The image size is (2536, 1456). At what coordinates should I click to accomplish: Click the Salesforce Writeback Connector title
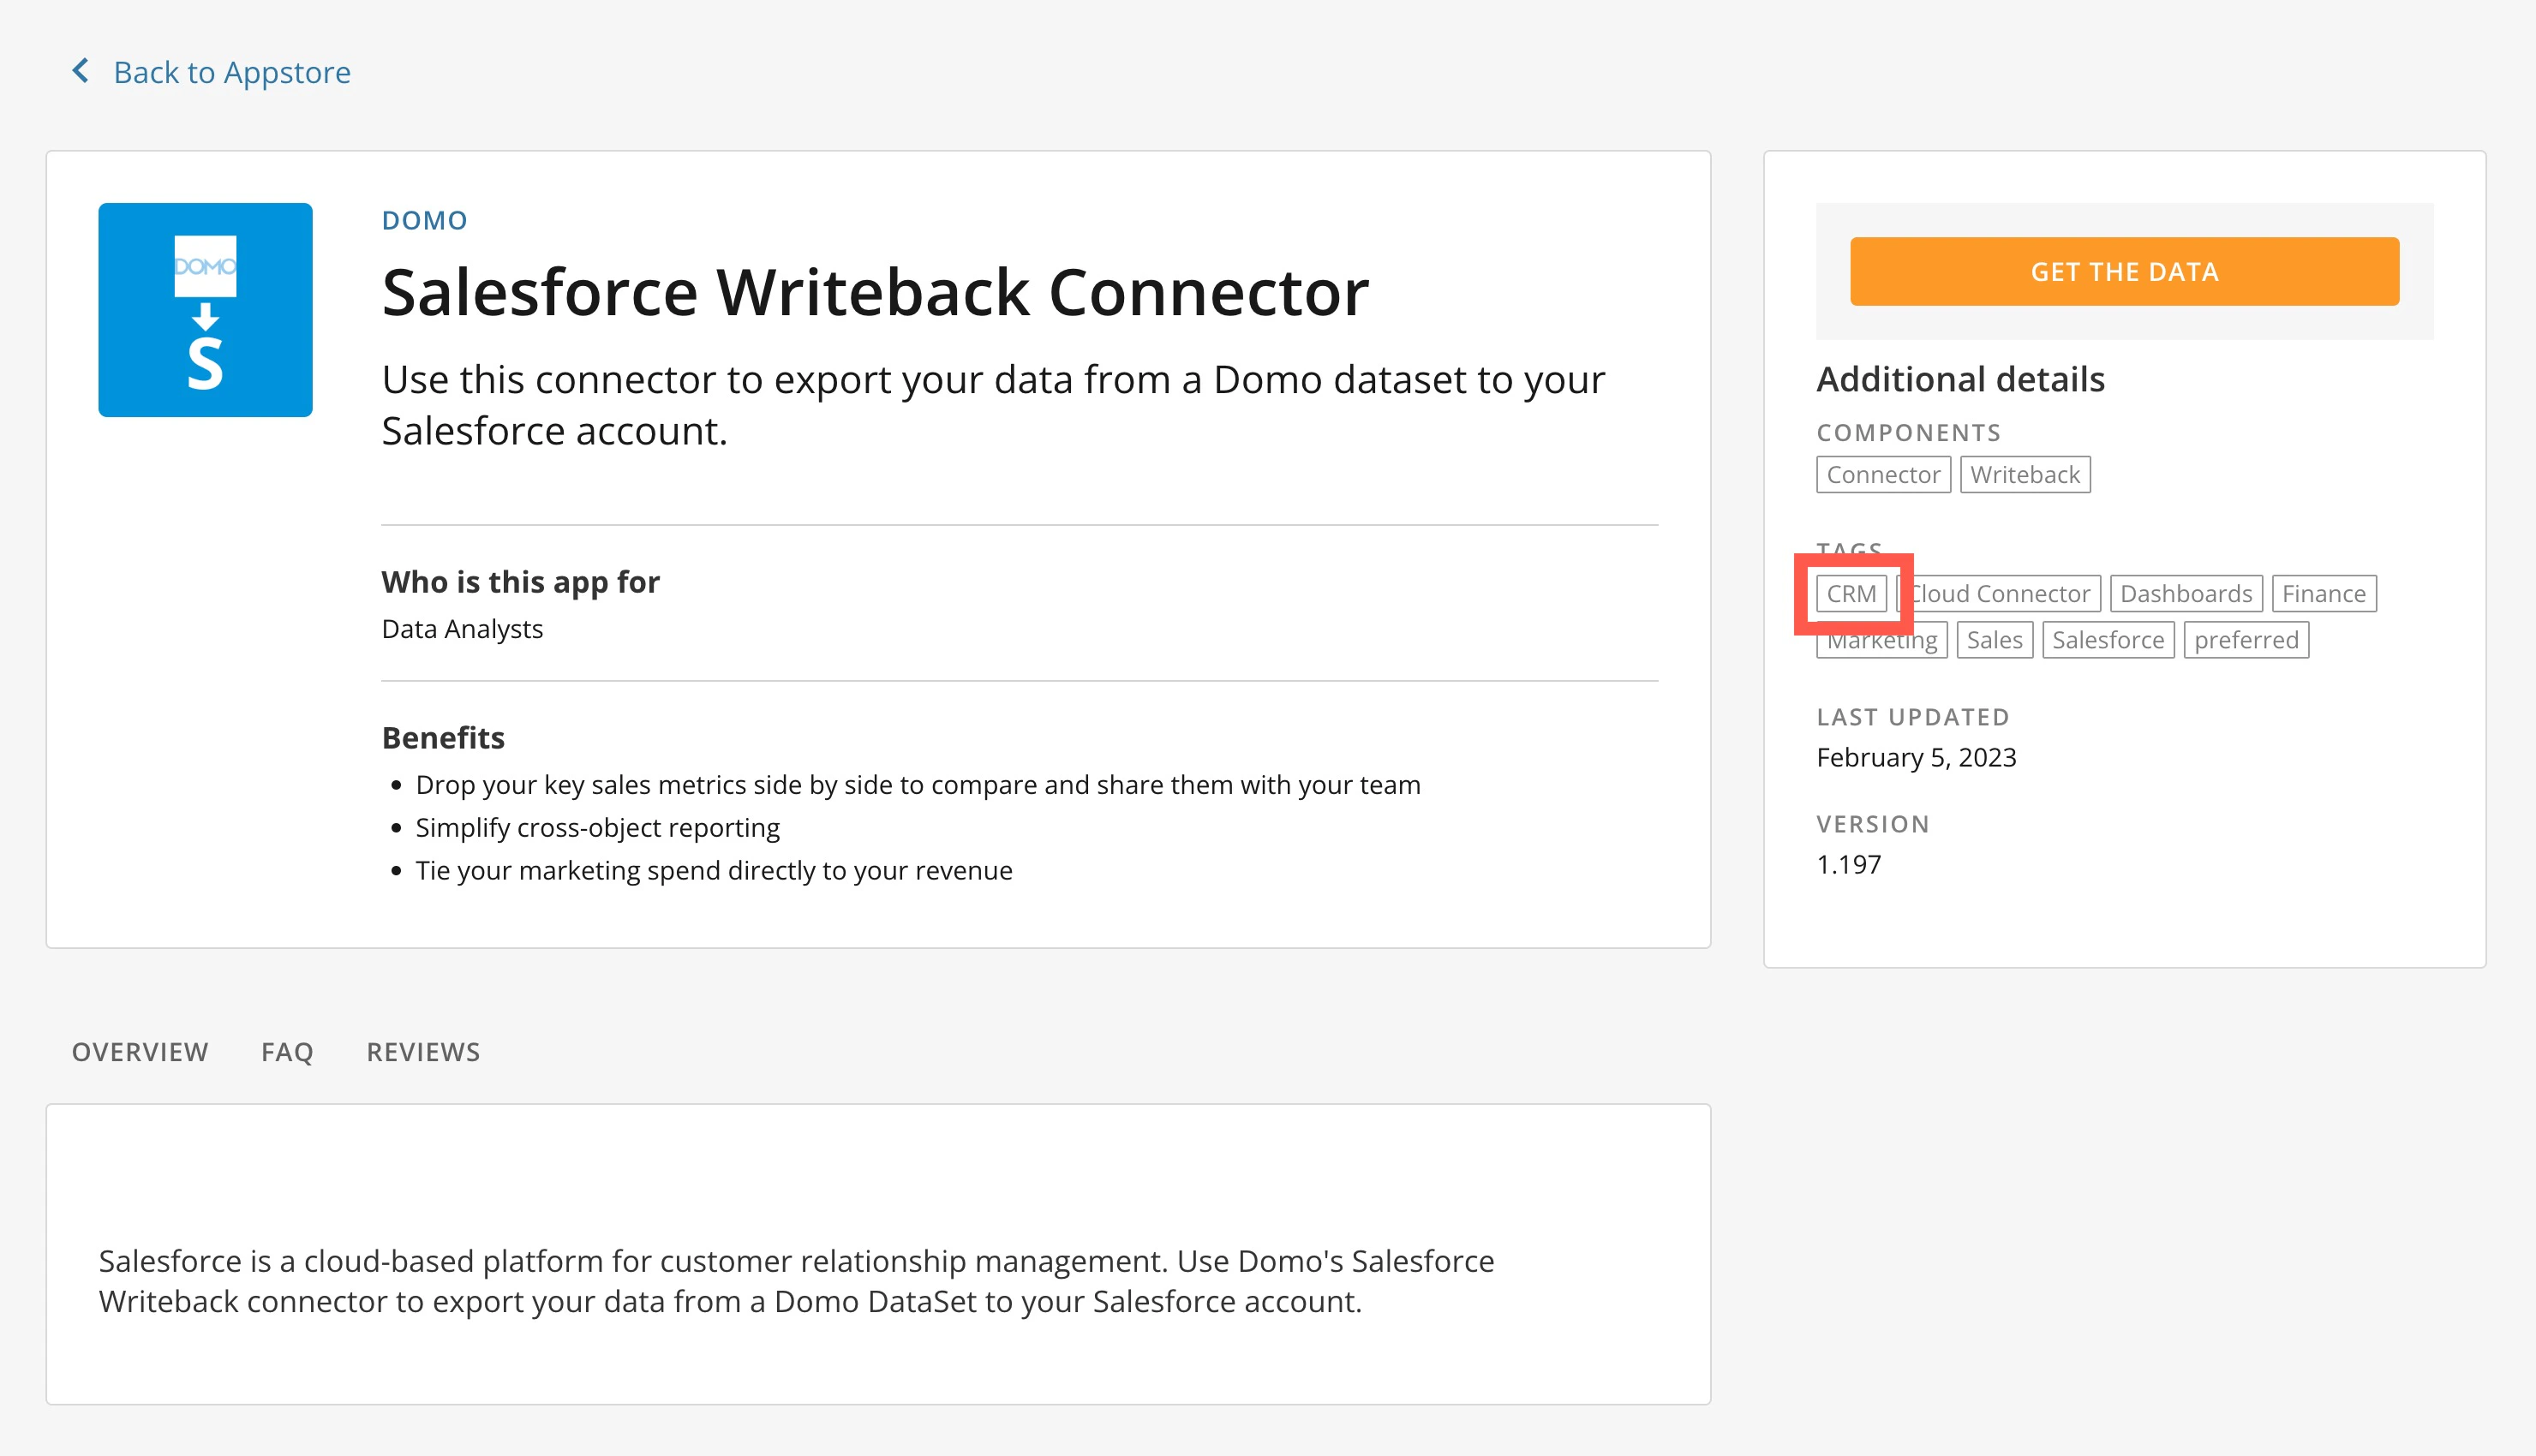click(875, 292)
